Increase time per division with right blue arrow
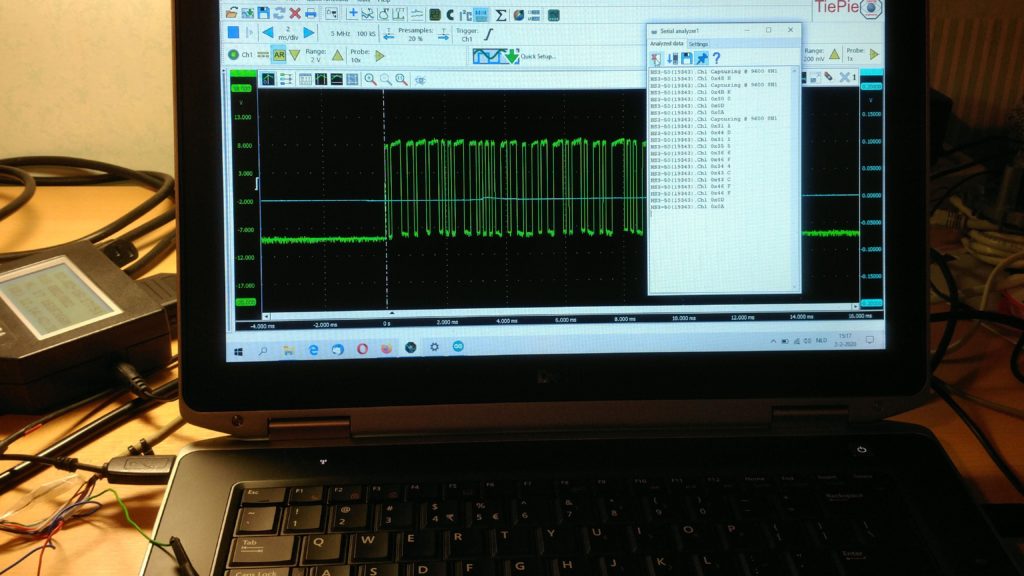Viewport: 1024px width, 576px height. pyautogui.click(x=309, y=33)
